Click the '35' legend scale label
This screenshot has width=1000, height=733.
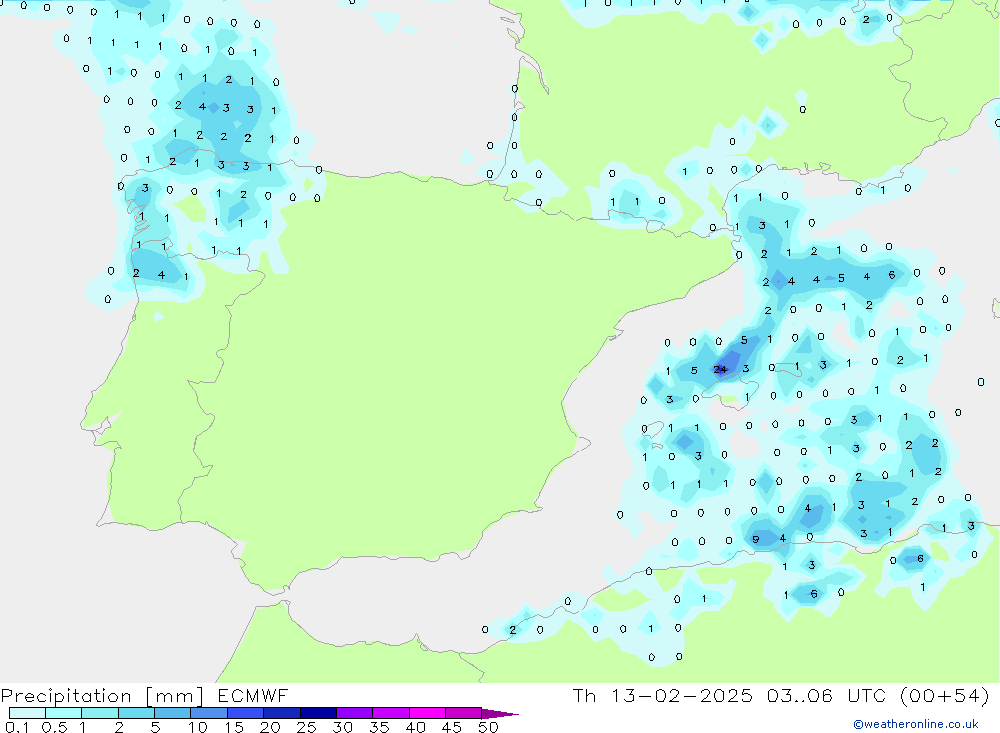[379, 727]
